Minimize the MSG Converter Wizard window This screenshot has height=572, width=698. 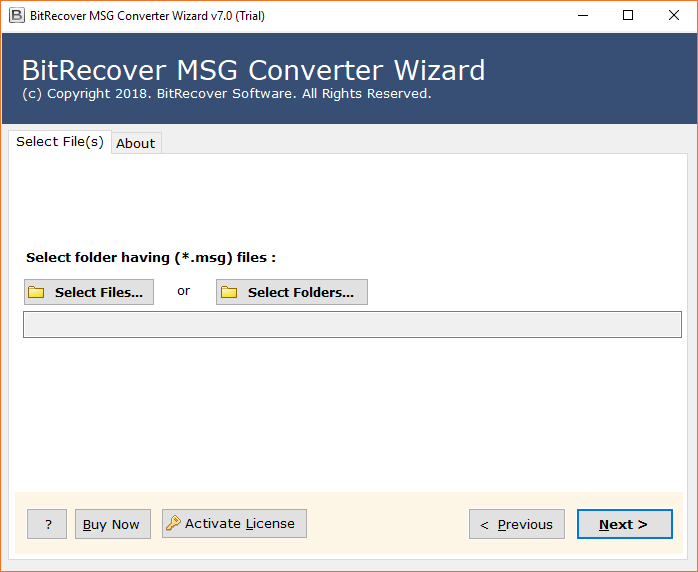point(582,16)
